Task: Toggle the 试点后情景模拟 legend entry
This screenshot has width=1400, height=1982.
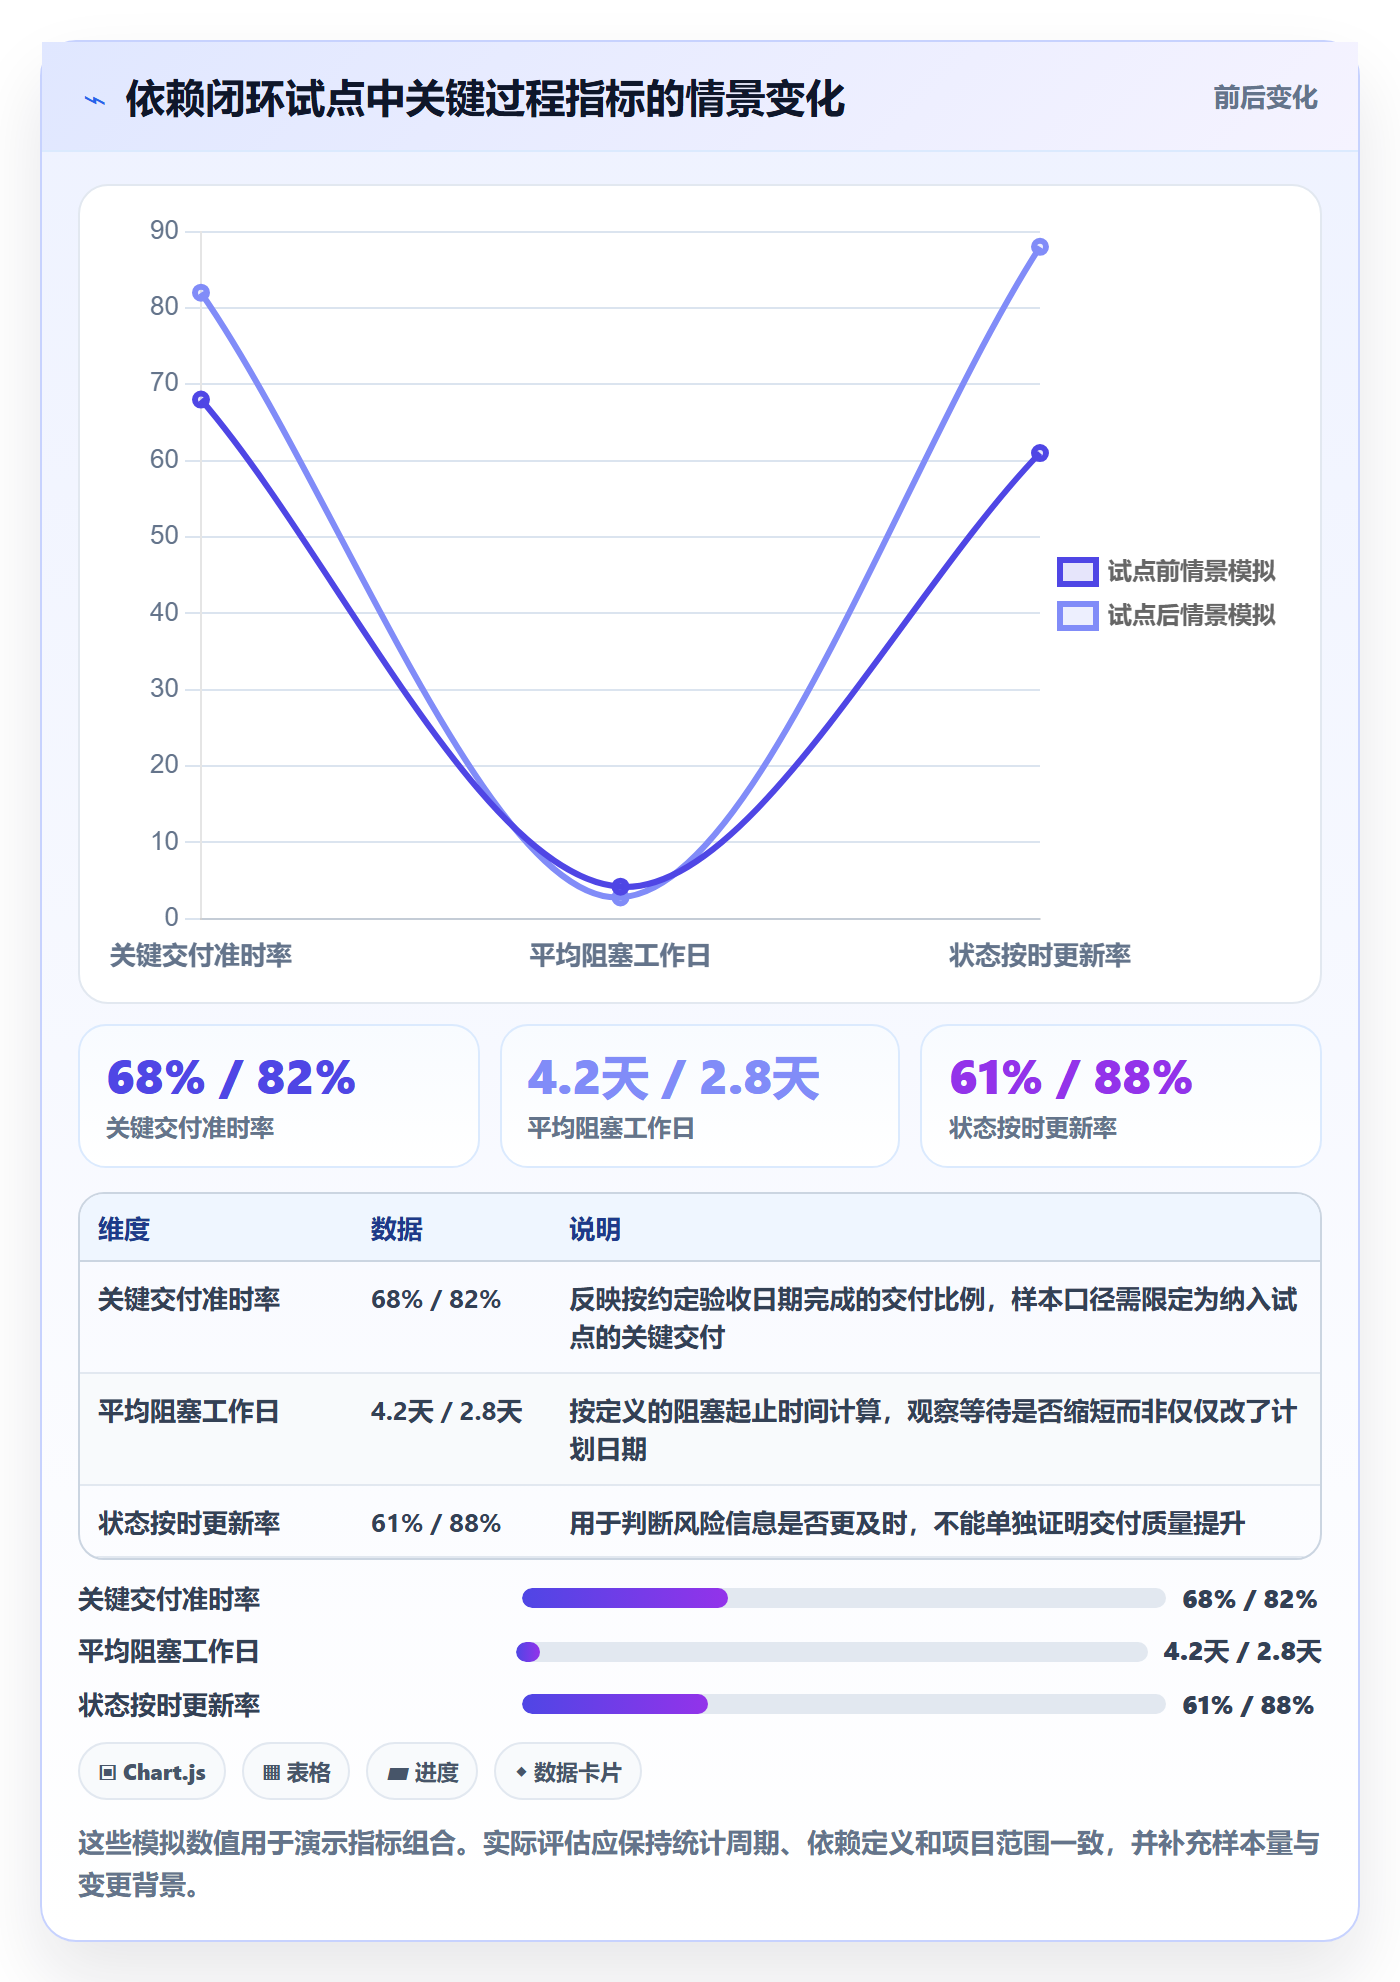Action: [1166, 615]
